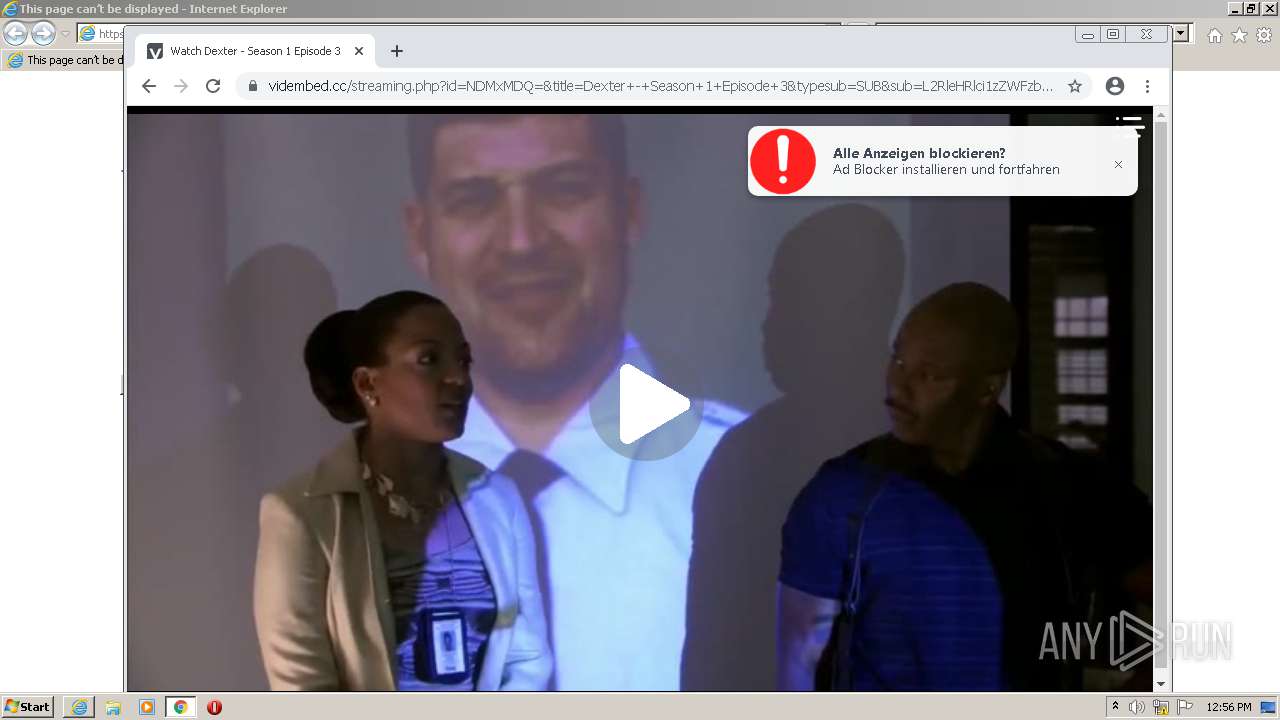Image resolution: width=1280 pixels, height=720 pixels.
Task: Go forward in Chrome
Action: [x=181, y=86]
